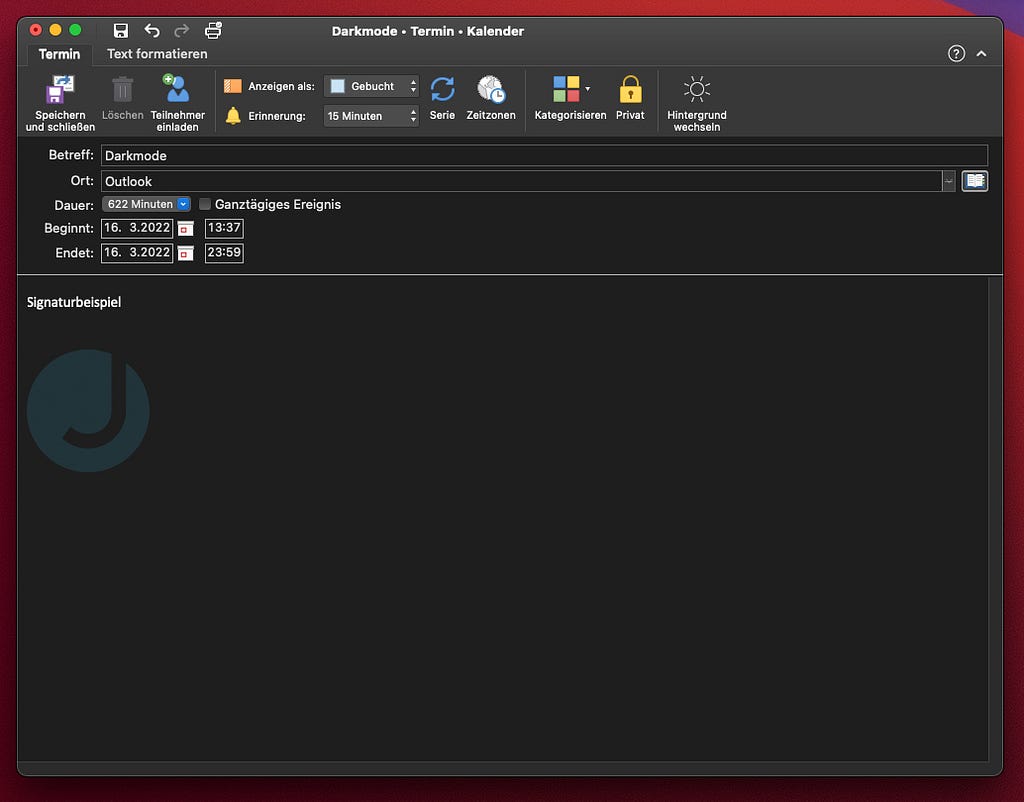The image size is (1024, 802).
Task: Open calendar picker beside Endet date
Action: coord(185,253)
